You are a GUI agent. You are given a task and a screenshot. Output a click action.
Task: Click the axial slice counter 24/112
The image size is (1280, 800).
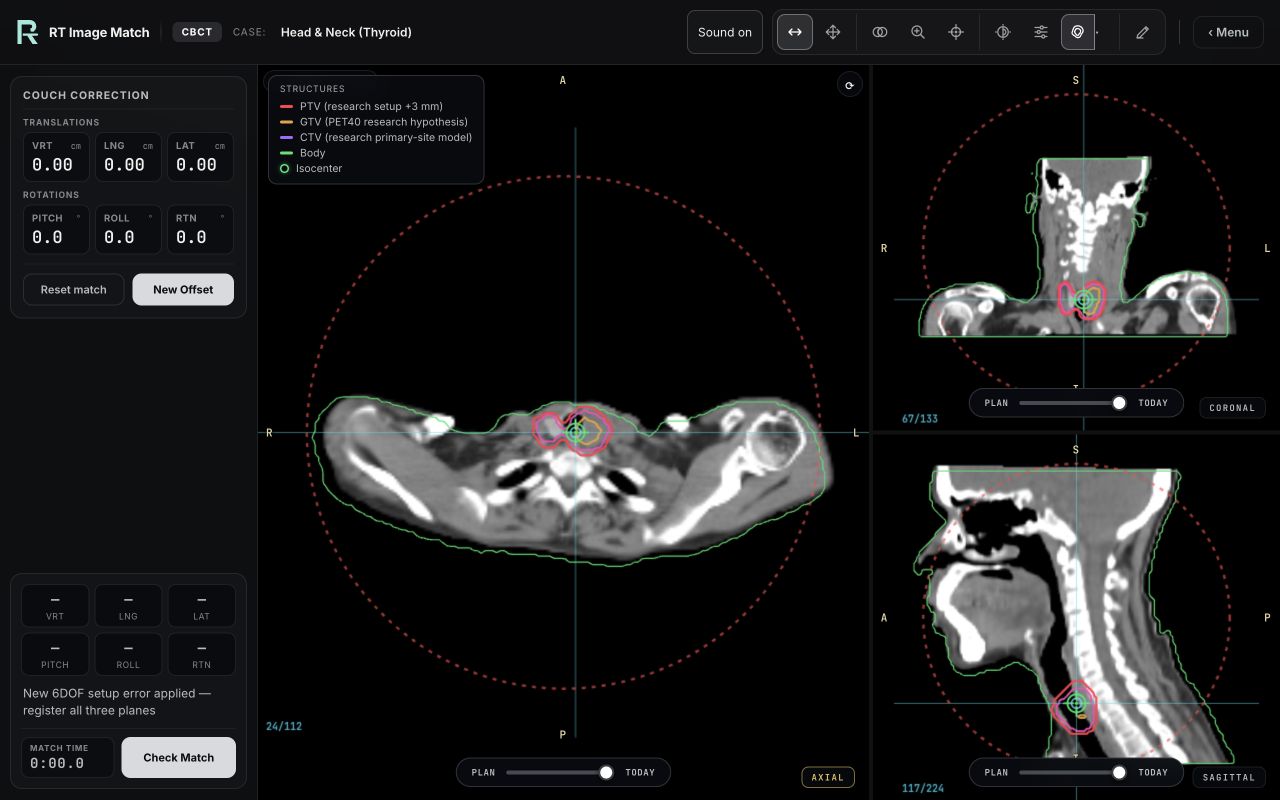284,726
